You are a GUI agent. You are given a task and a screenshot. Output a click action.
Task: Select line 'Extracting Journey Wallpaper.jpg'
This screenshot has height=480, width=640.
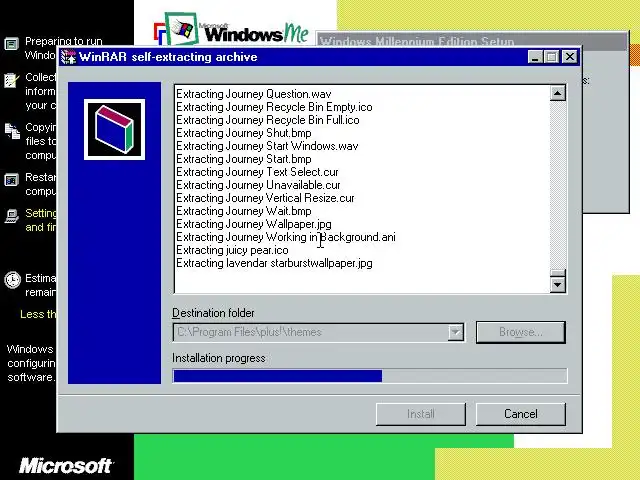point(253,224)
